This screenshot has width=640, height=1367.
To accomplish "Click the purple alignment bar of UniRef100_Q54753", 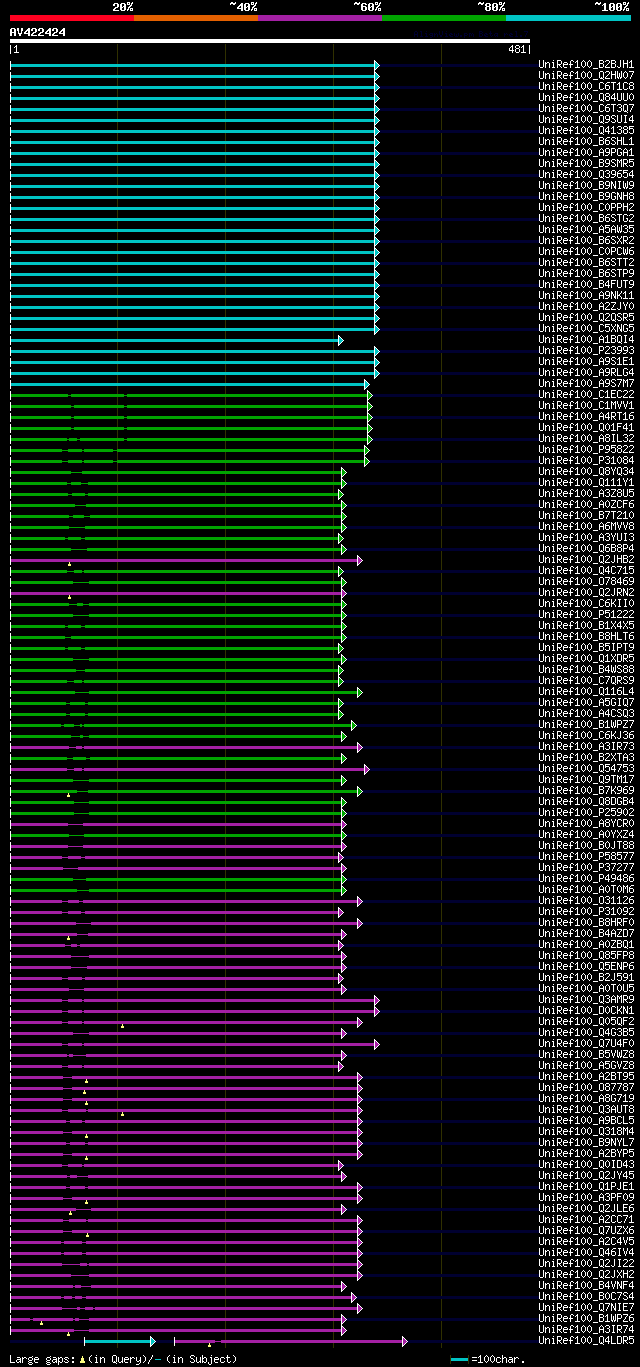I will [190, 768].
